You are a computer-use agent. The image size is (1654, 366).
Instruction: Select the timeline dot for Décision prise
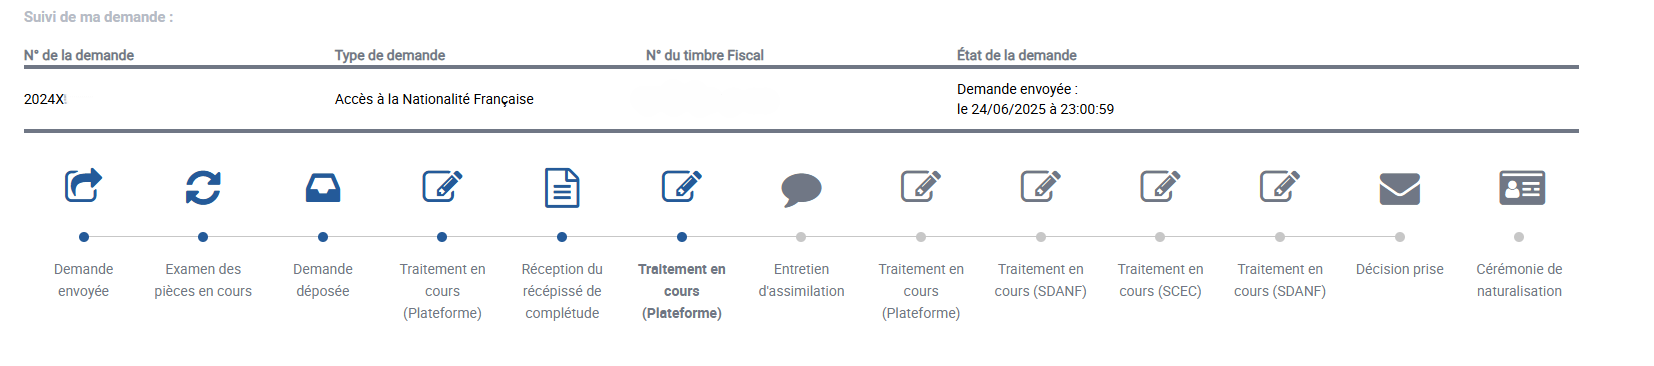[x=1400, y=237]
